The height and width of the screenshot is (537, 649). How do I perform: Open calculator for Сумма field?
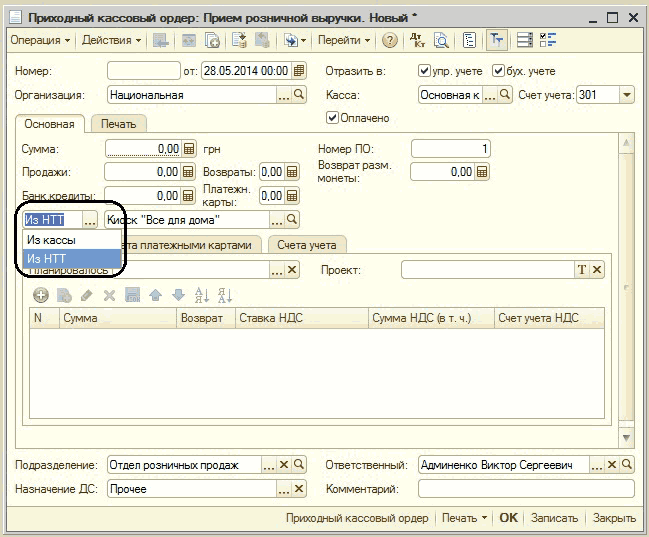(x=189, y=149)
